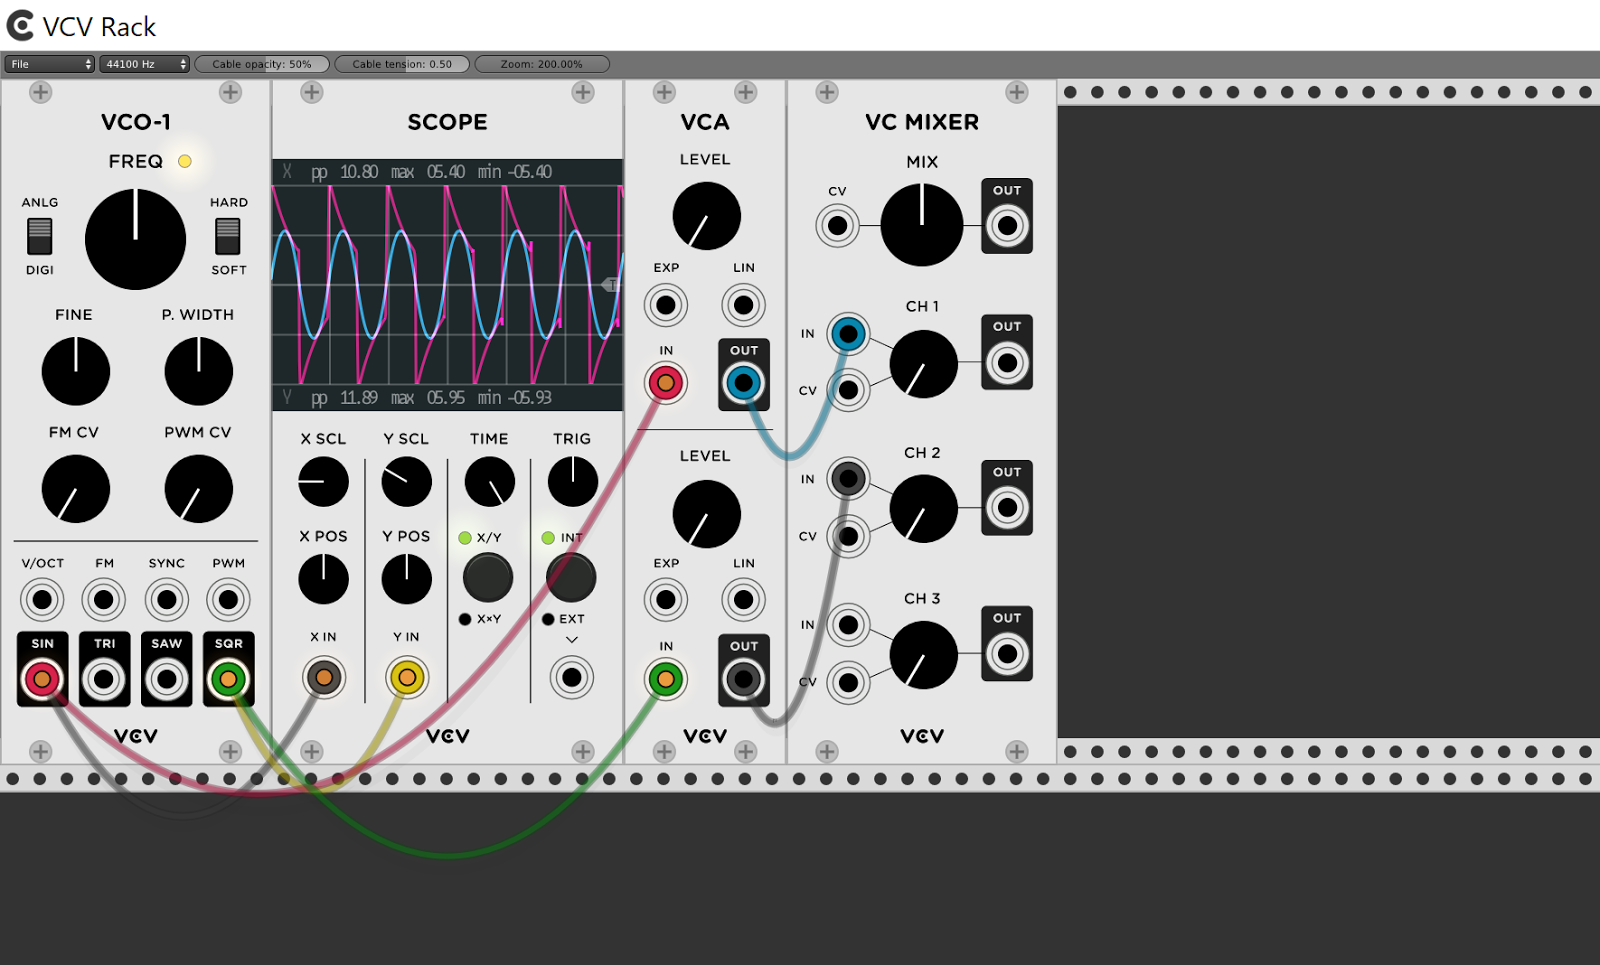Viewport: 1600px width, 965px height.
Task: Click the VCO-1 SAW output jack
Action: 166,679
